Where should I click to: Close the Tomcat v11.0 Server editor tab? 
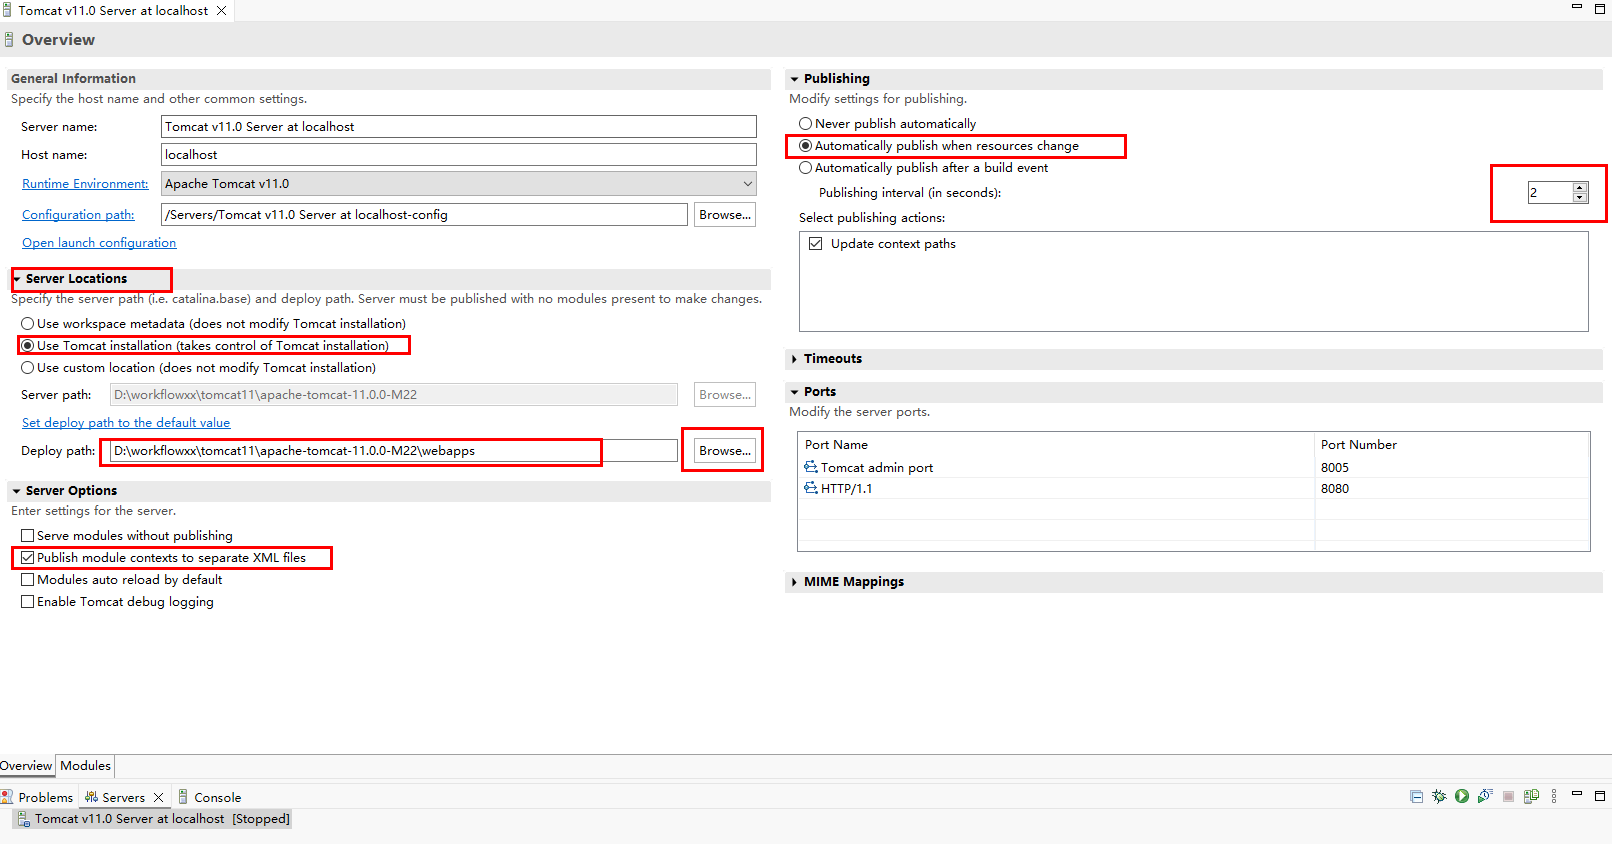(x=222, y=11)
